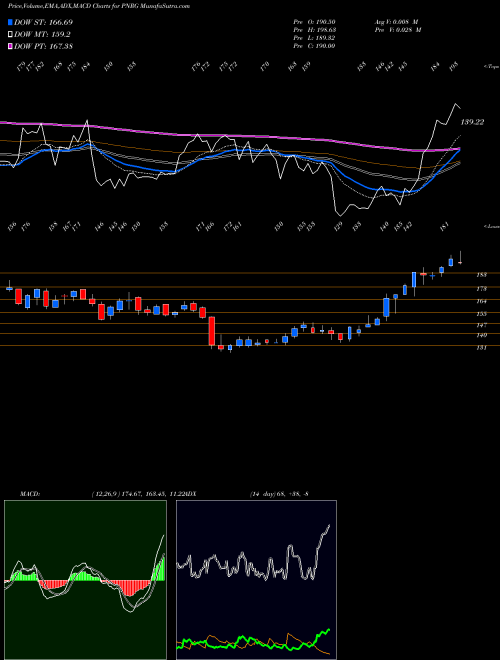Click the blue DOW ST legend swatch
Screen dimensions: 500x660
click(10, 22)
